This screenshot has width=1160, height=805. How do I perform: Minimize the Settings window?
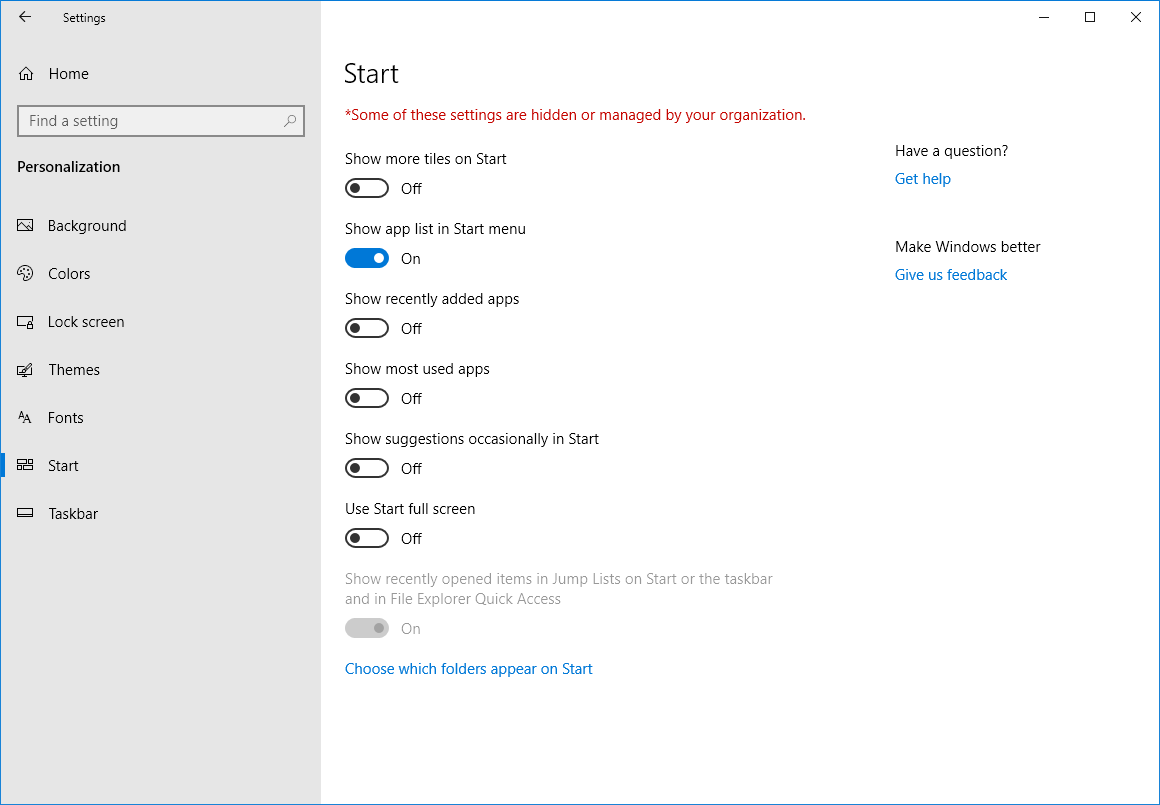pyautogui.click(x=1044, y=17)
